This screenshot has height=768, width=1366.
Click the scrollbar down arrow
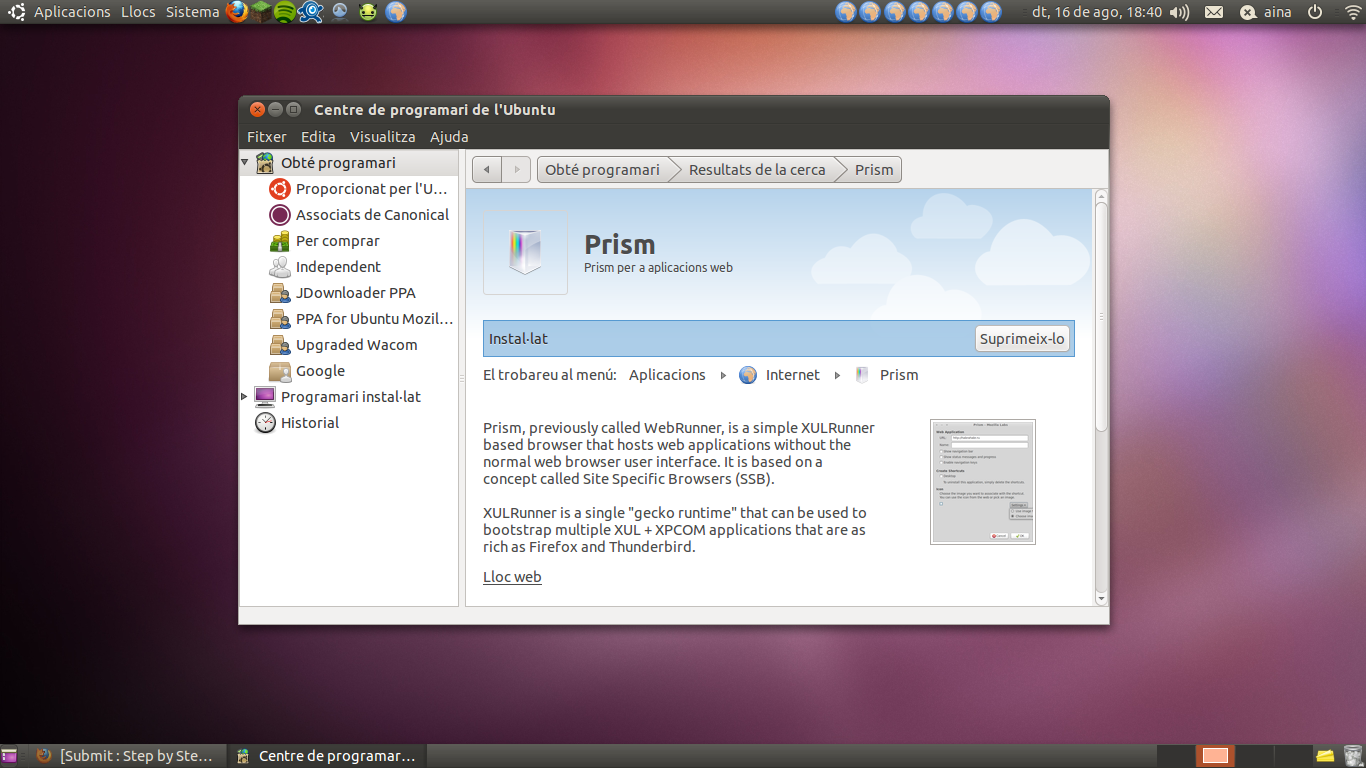click(x=1101, y=598)
